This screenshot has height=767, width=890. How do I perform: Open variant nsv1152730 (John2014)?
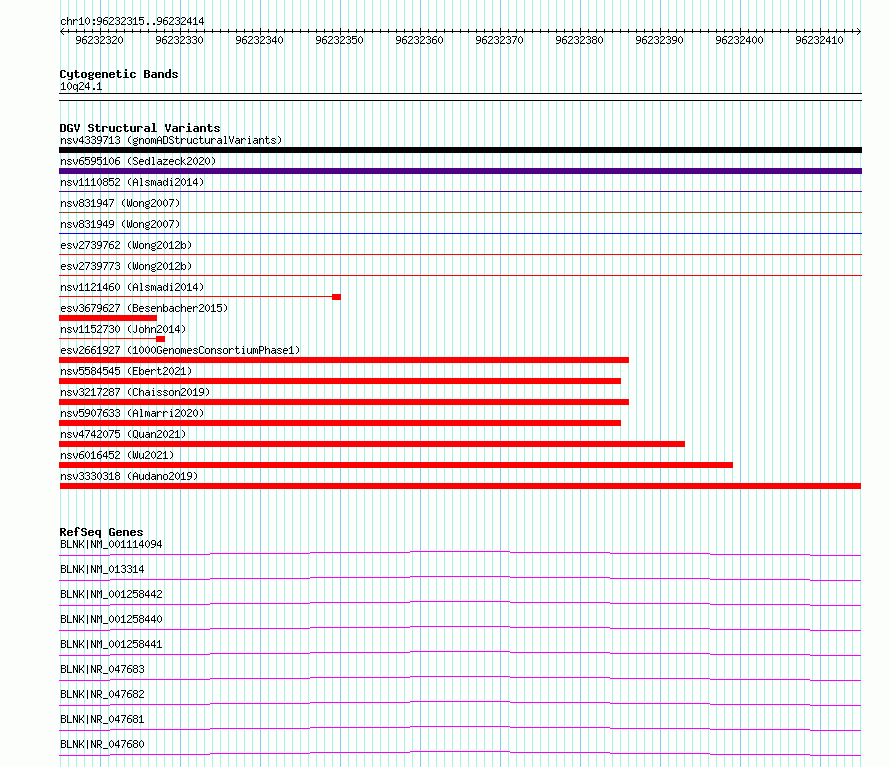[x=123, y=329]
